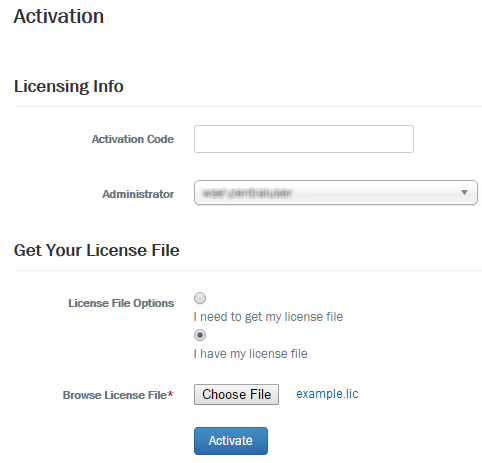Click the Administrator dropdown arrow
This screenshot has height=463, width=482.
click(464, 192)
